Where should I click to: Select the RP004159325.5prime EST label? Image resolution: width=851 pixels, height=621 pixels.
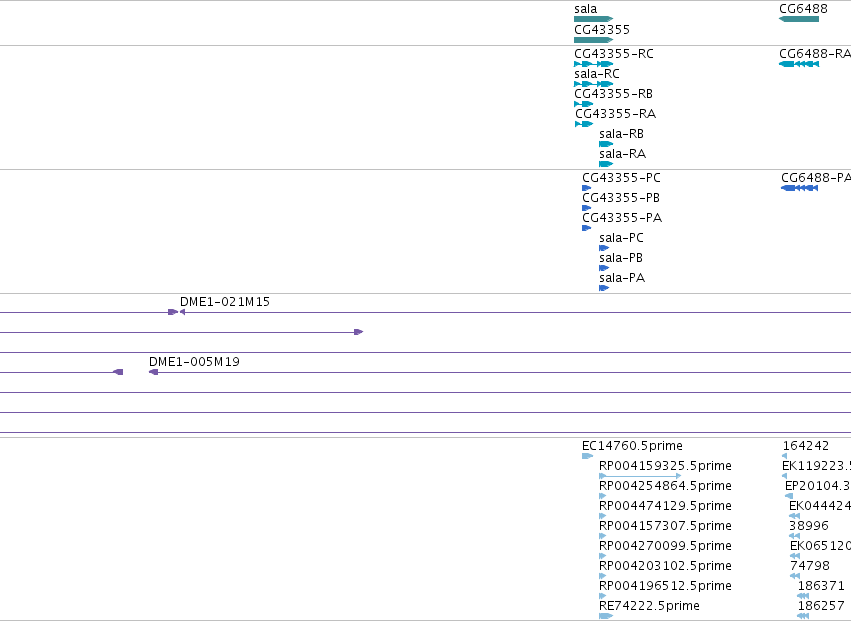pos(665,466)
